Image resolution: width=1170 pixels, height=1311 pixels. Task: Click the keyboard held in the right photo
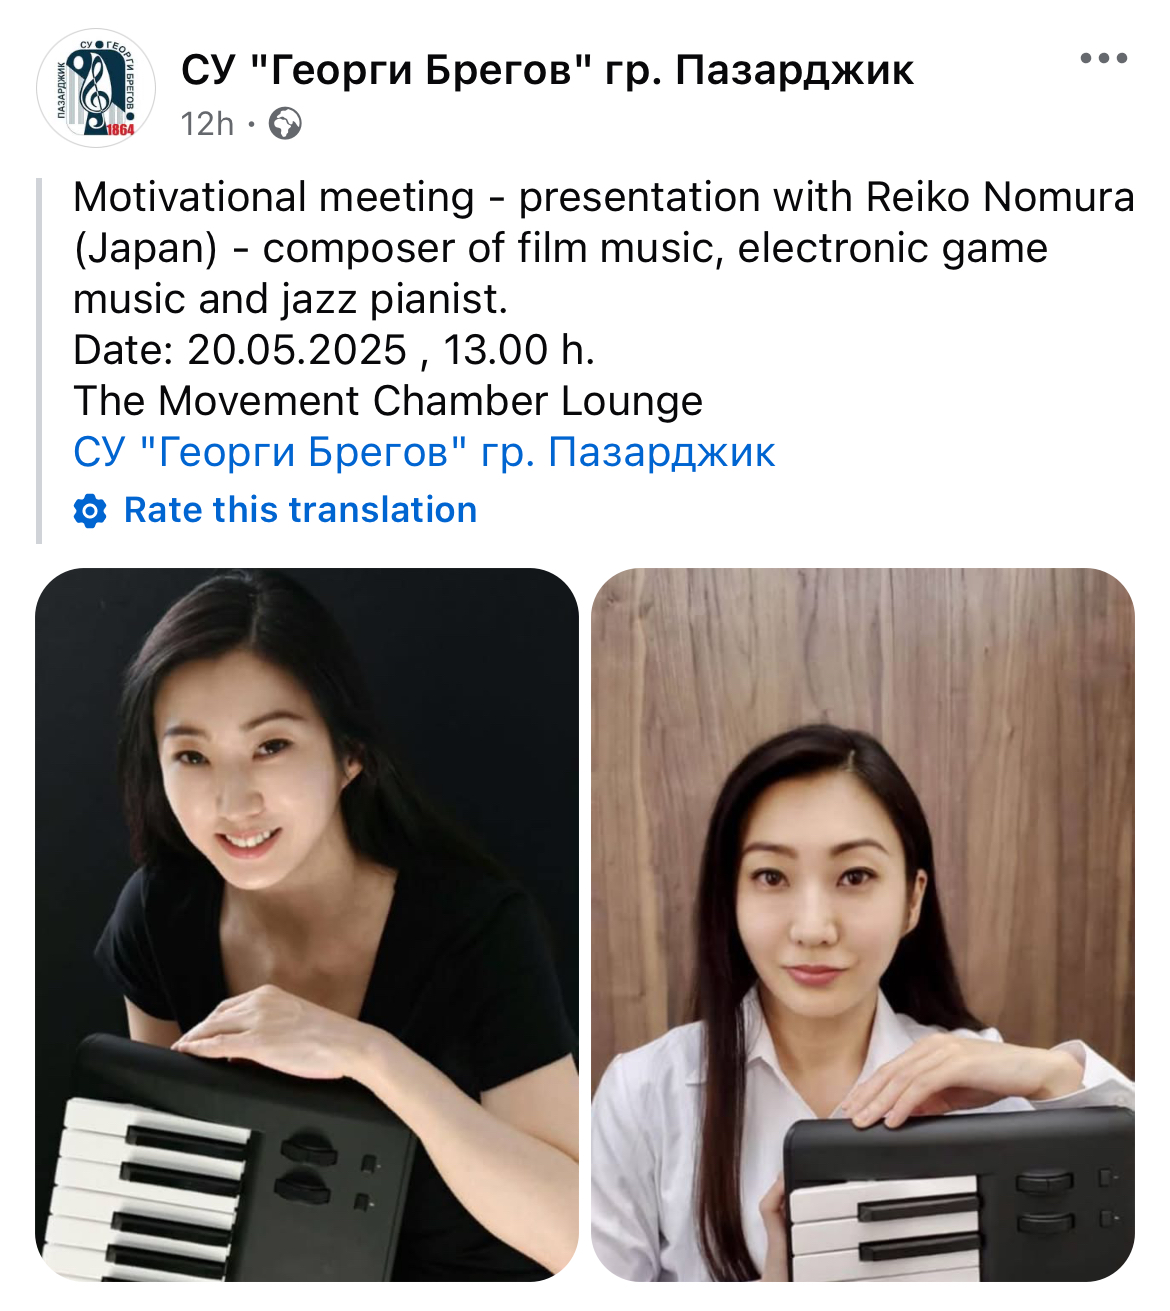coord(958,1195)
